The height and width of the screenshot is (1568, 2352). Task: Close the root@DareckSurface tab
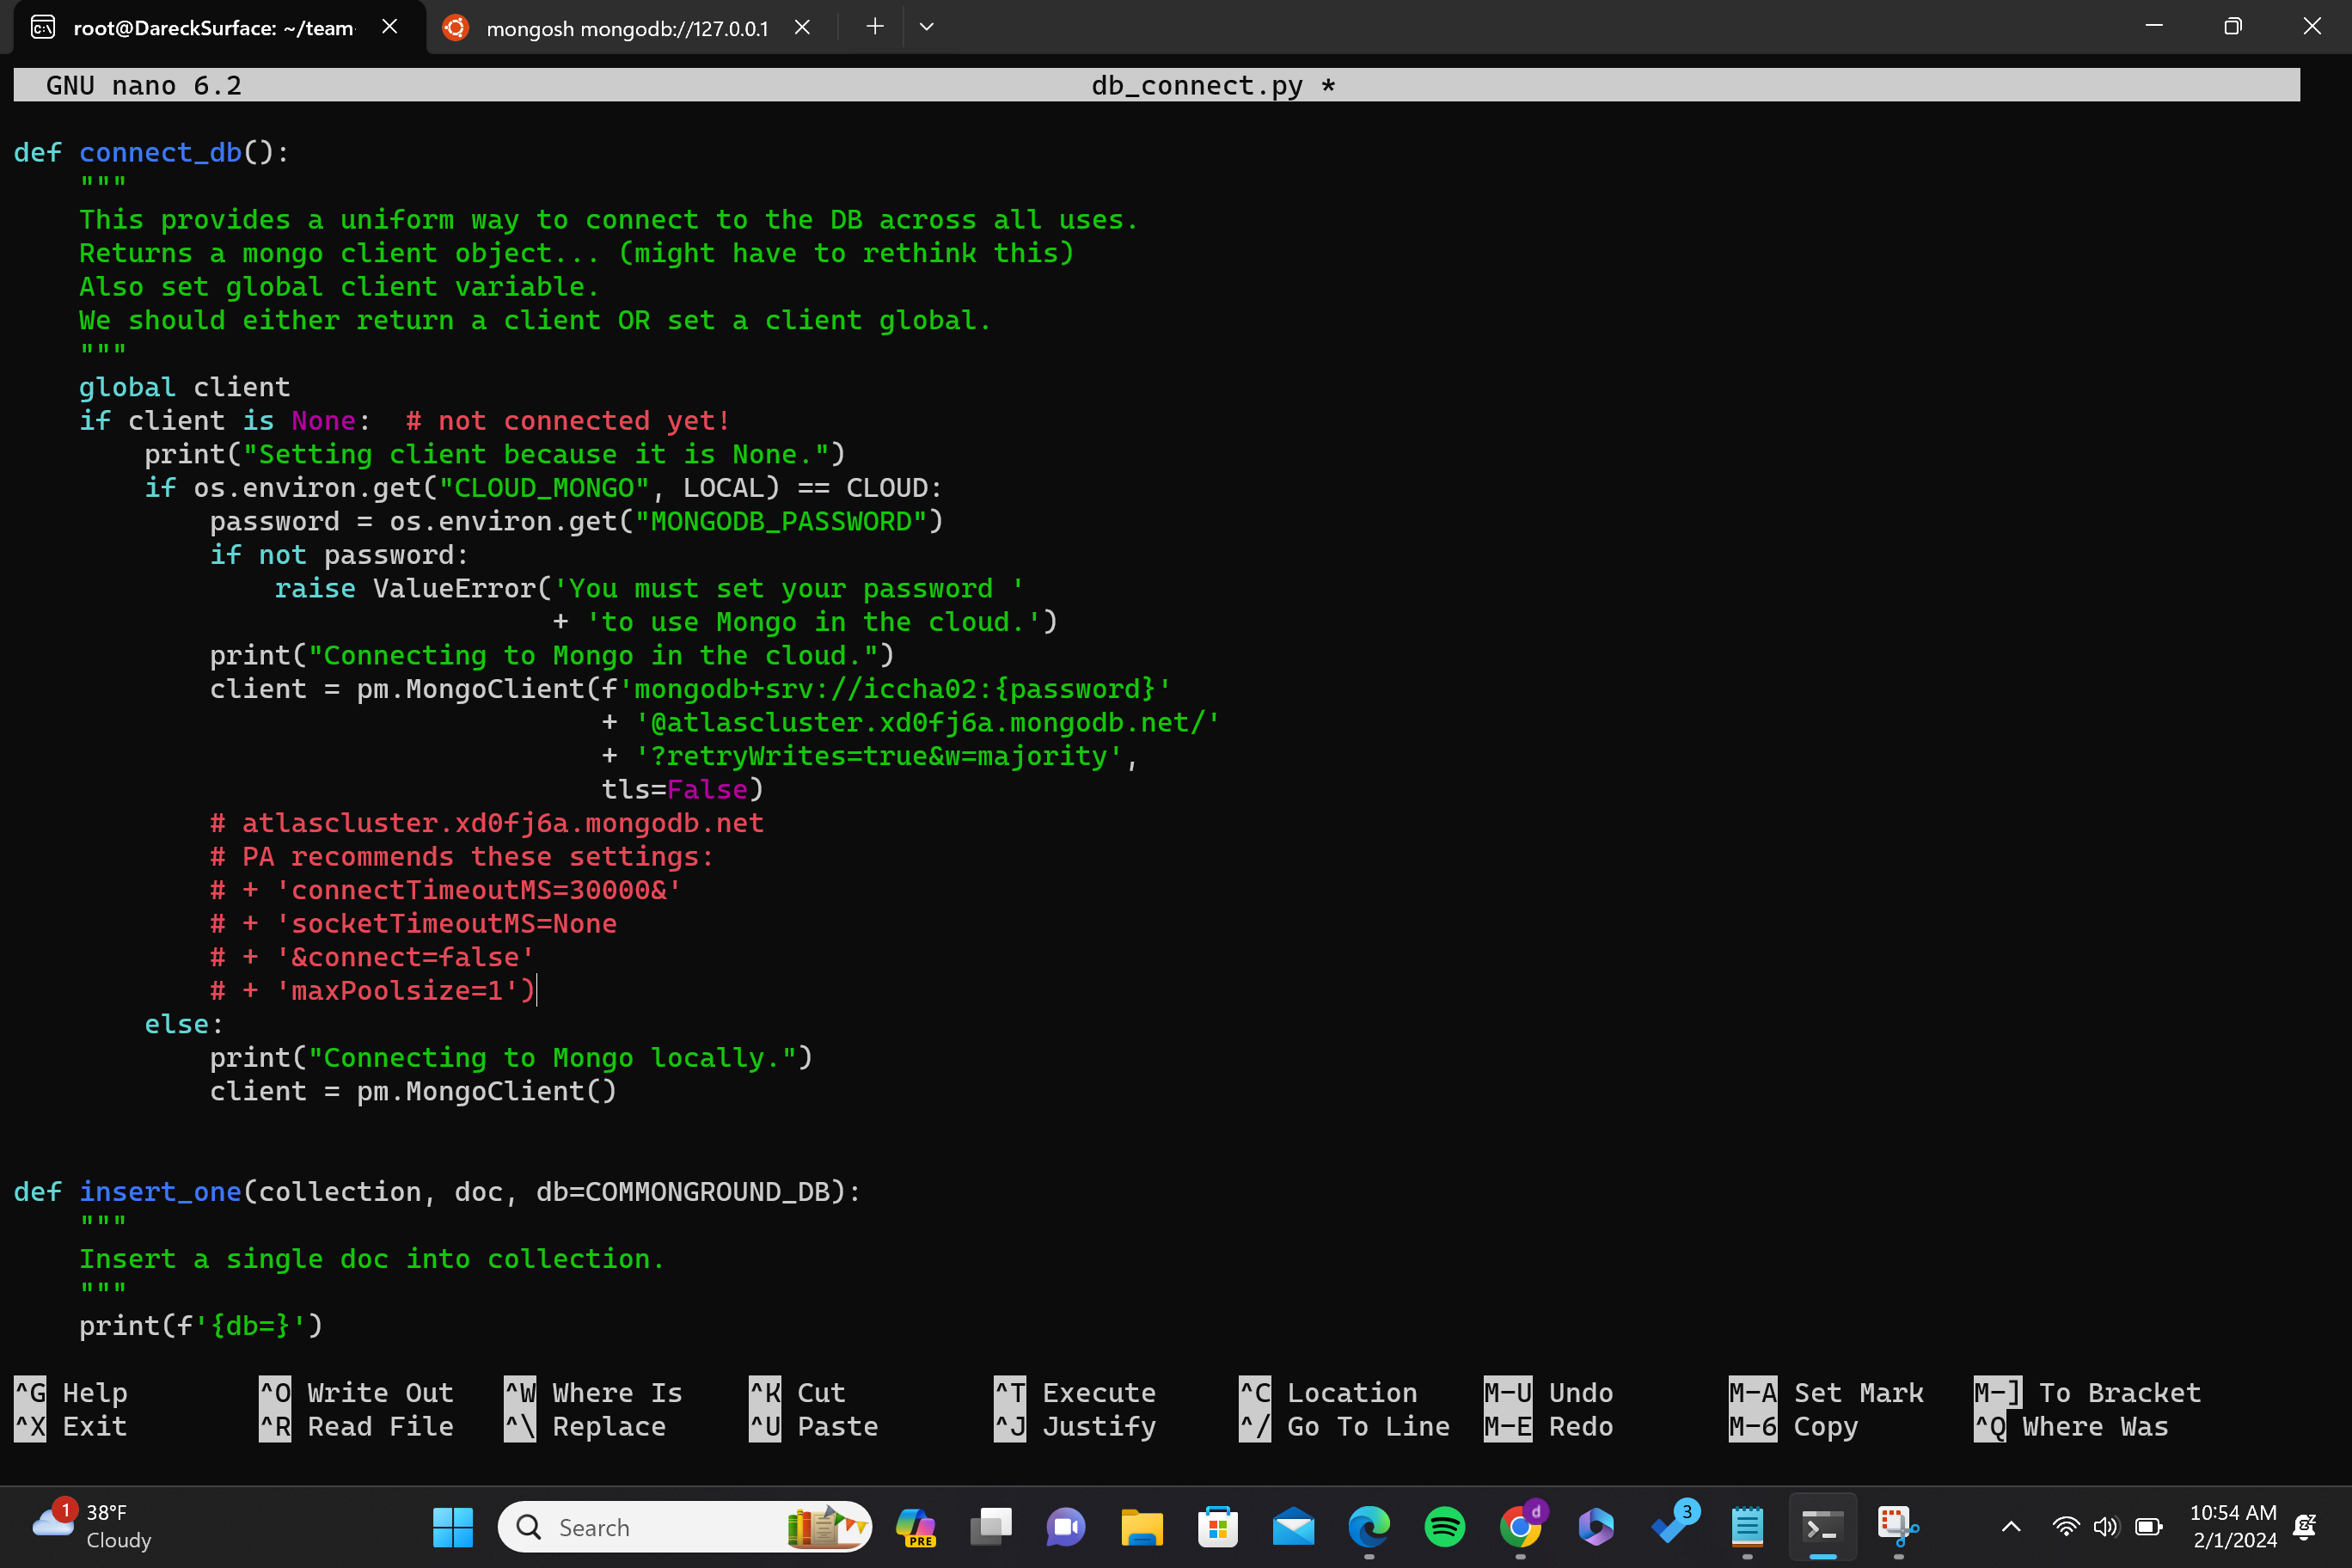(x=390, y=27)
